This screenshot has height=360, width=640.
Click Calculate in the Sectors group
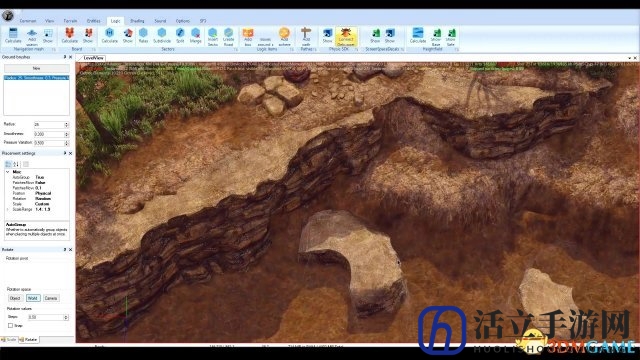point(109,36)
